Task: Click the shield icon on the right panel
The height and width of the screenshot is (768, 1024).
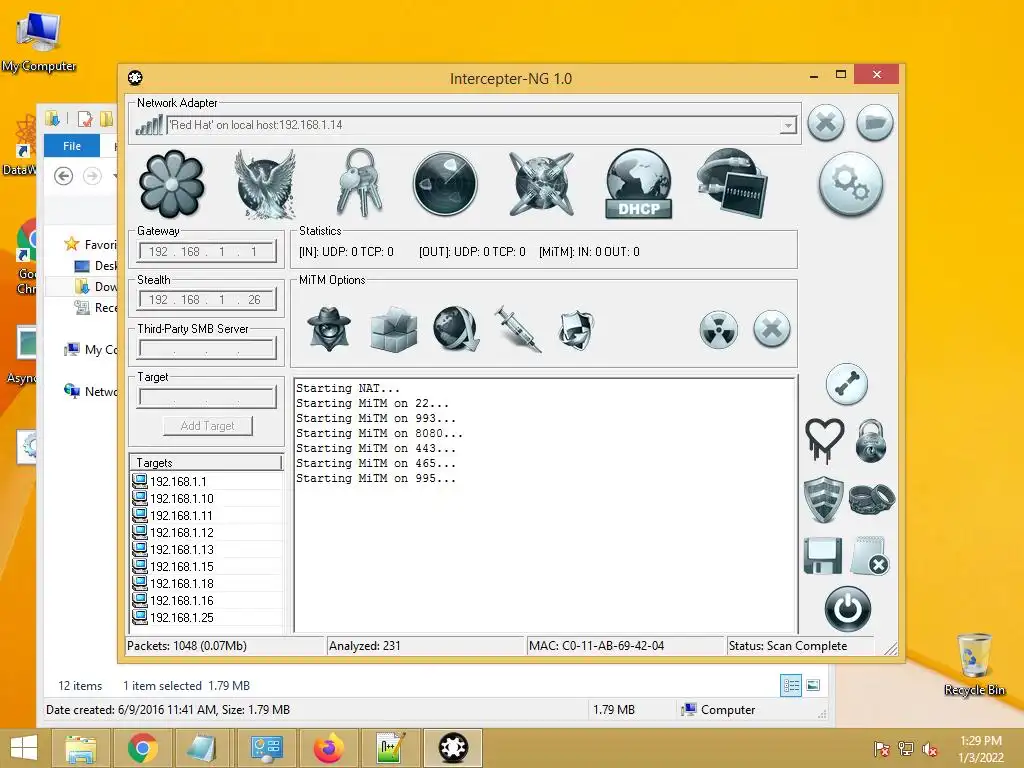Action: pos(824,499)
